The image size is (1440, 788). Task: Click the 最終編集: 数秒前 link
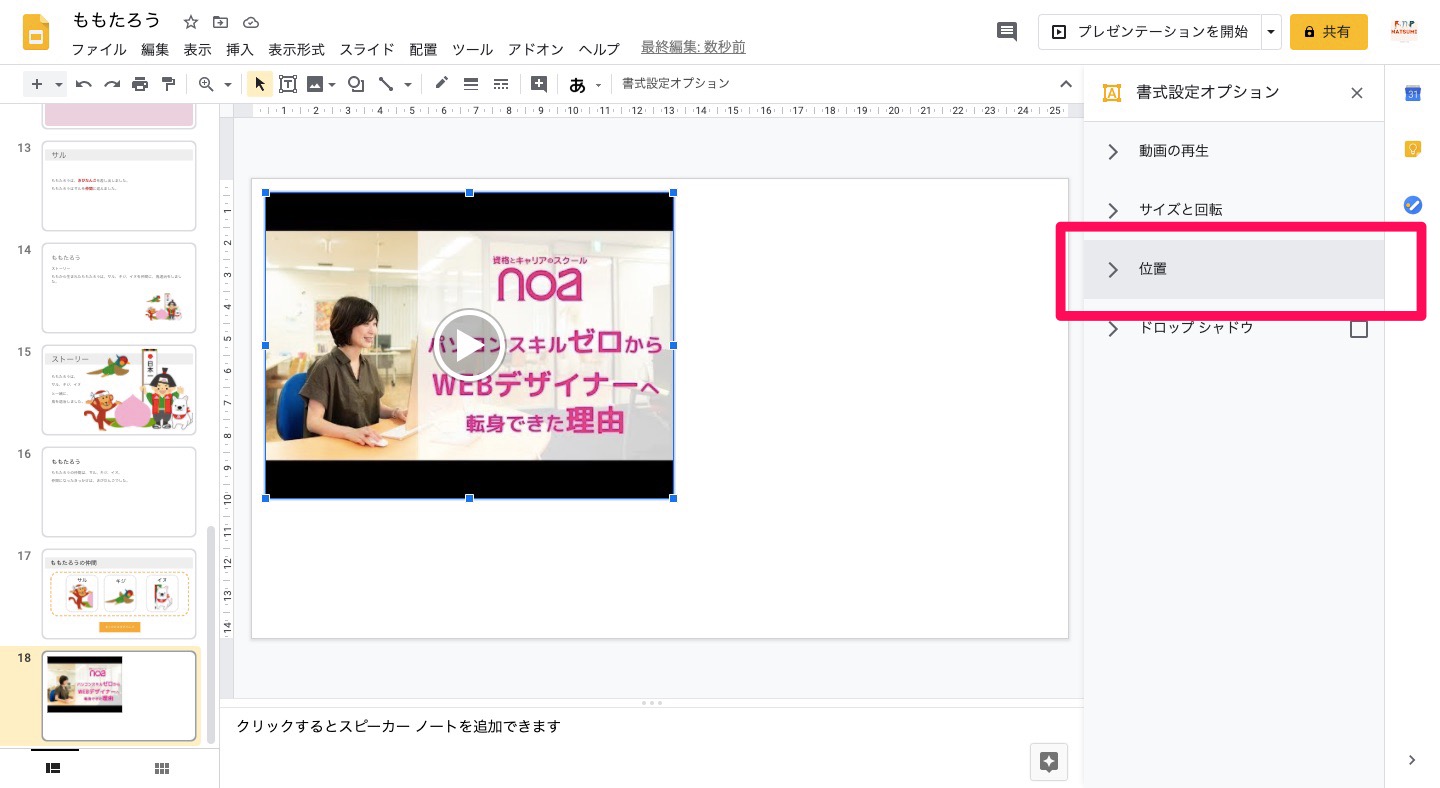(693, 48)
